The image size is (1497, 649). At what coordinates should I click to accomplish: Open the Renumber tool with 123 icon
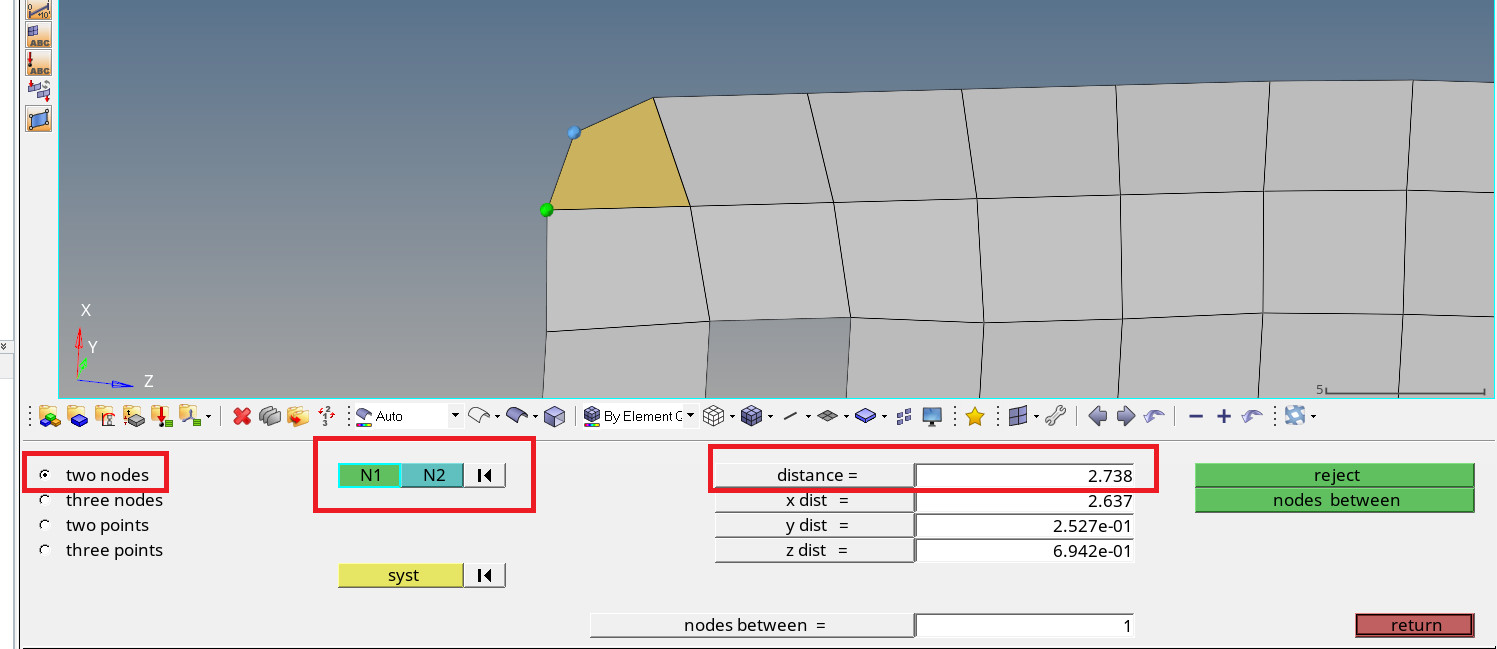click(x=325, y=416)
